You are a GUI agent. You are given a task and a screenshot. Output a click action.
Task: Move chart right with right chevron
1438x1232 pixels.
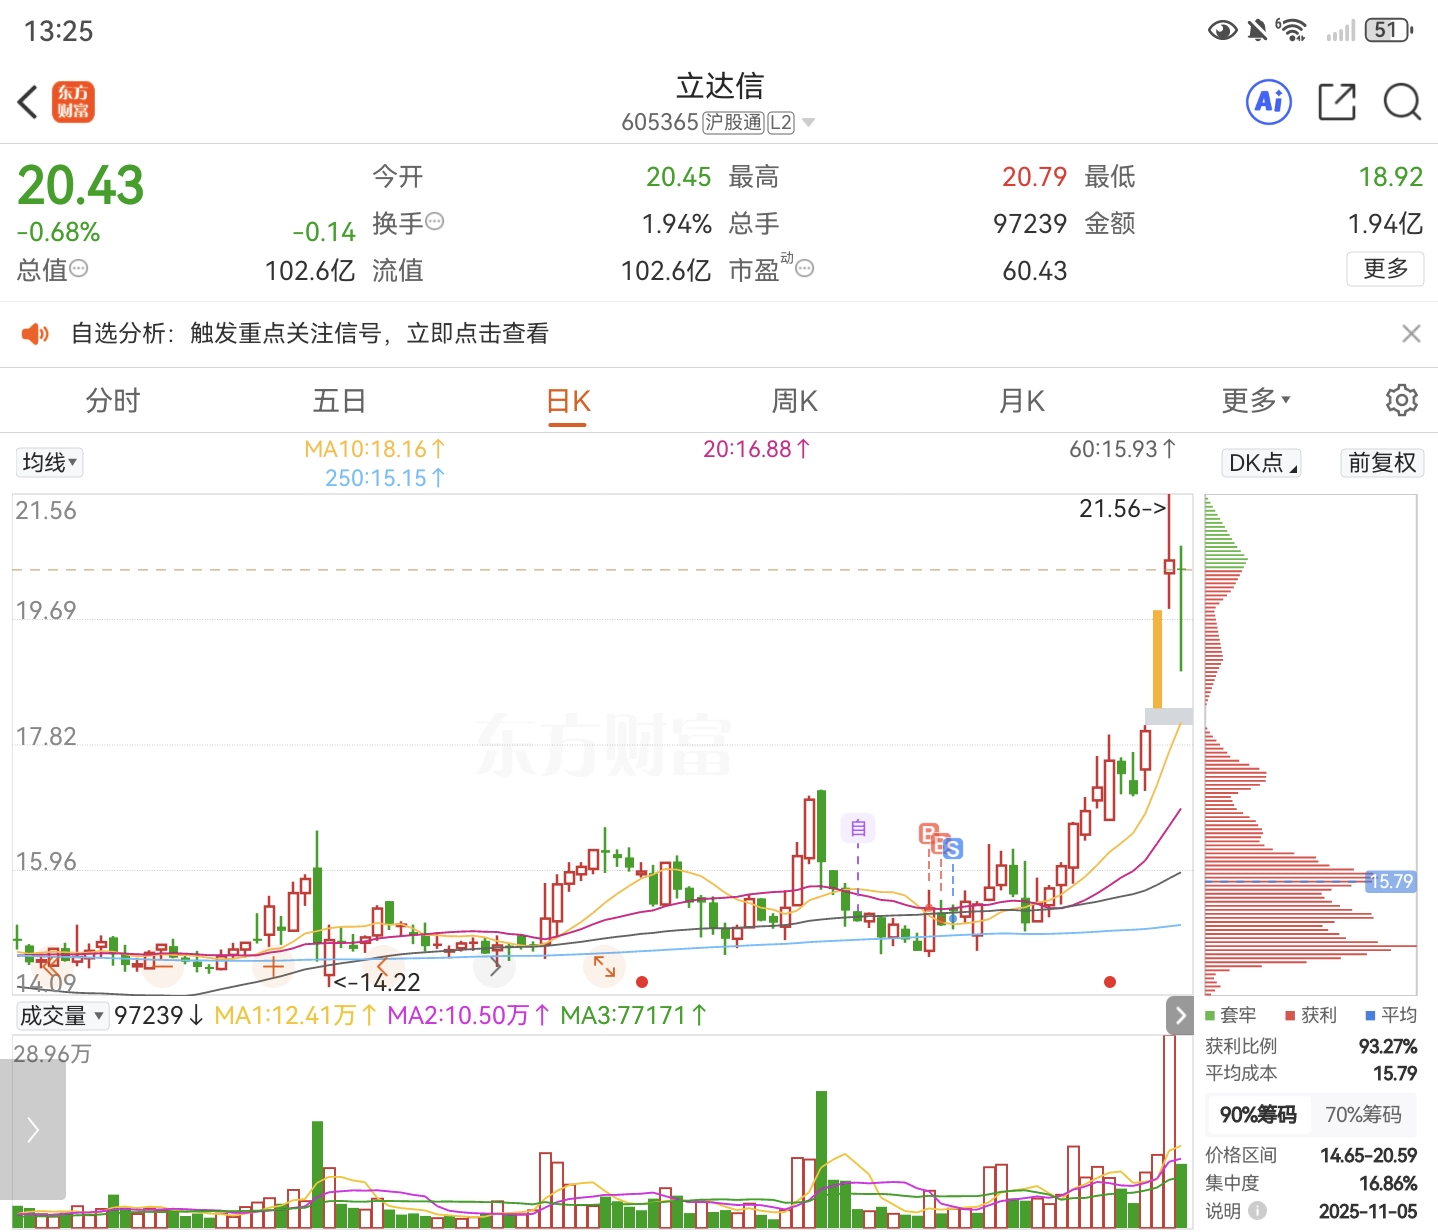click(495, 967)
